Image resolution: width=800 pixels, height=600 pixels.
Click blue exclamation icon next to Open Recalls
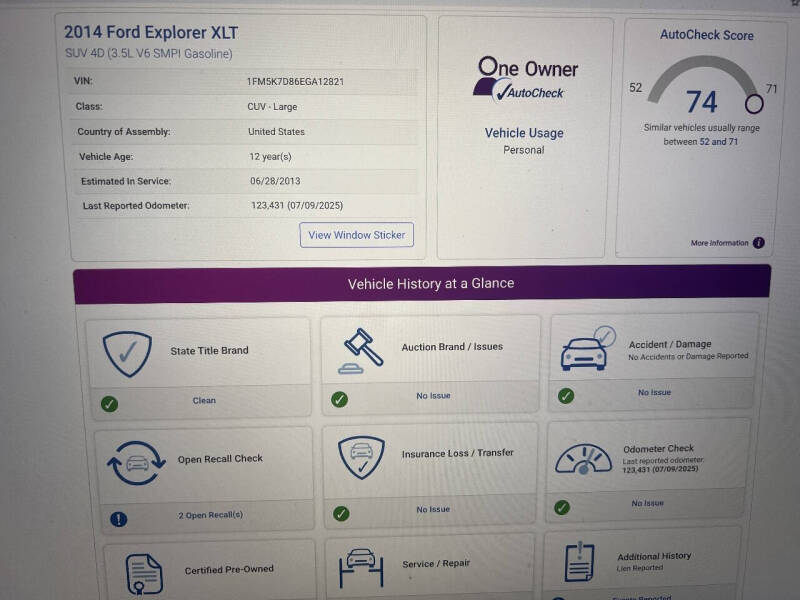click(118, 519)
